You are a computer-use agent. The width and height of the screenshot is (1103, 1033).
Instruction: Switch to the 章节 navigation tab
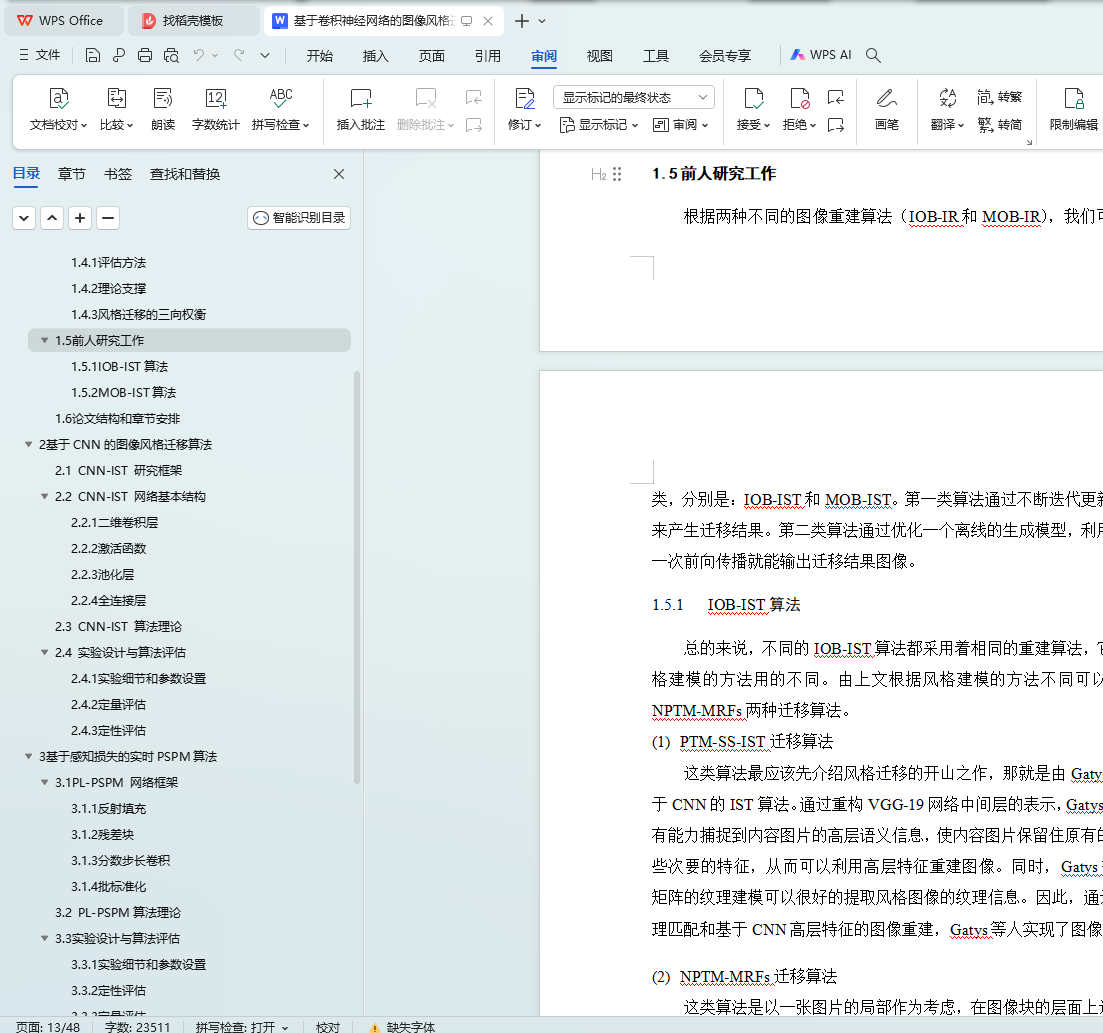pyautogui.click(x=71, y=174)
